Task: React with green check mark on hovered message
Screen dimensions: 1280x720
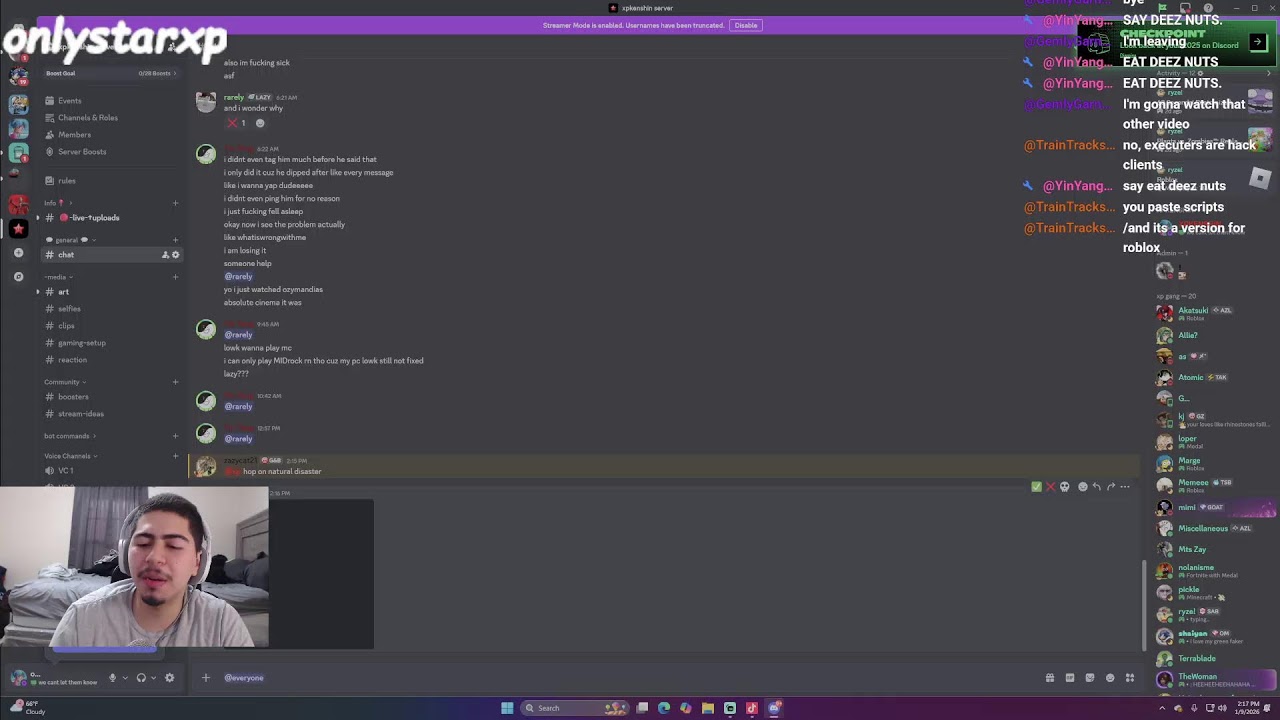Action: [x=1036, y=487]
